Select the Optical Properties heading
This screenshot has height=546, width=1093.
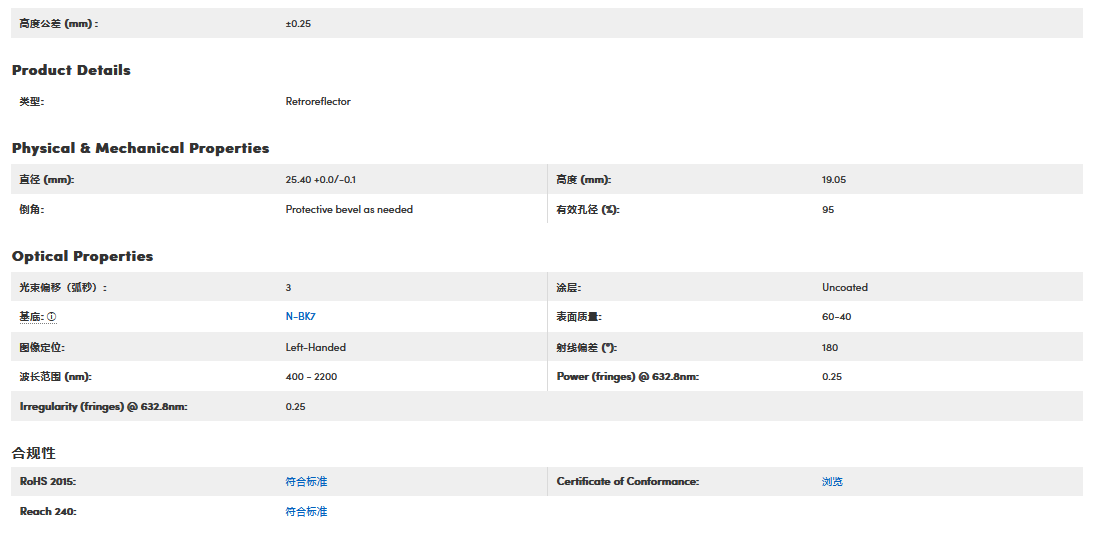click(82, 256)
